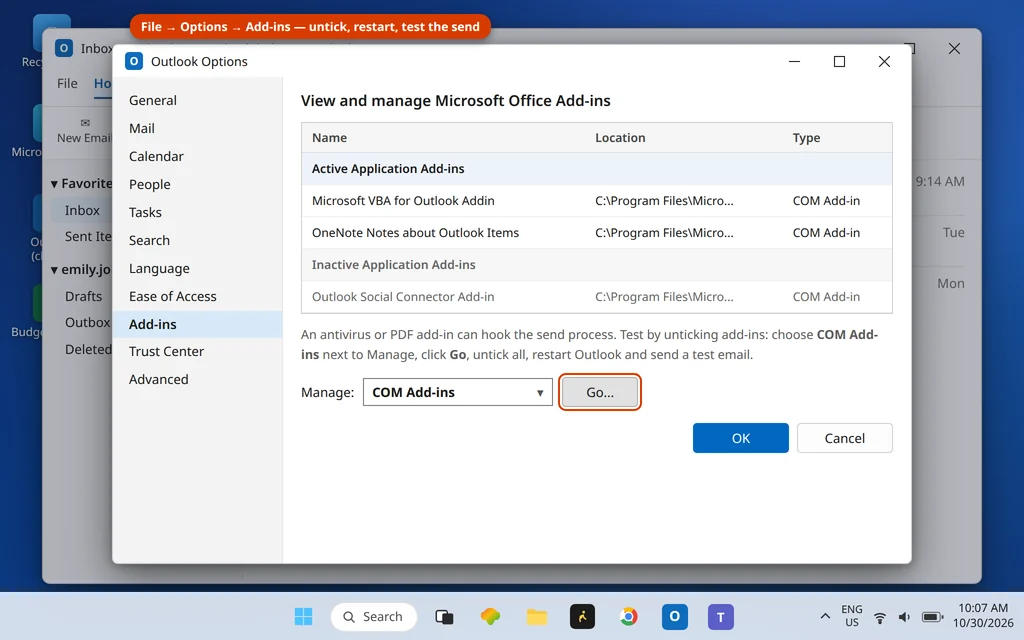Click the Go... button next to Manage
Image resolution: width=1024 pixels, height=640 pixels.
tap(600, 392)
